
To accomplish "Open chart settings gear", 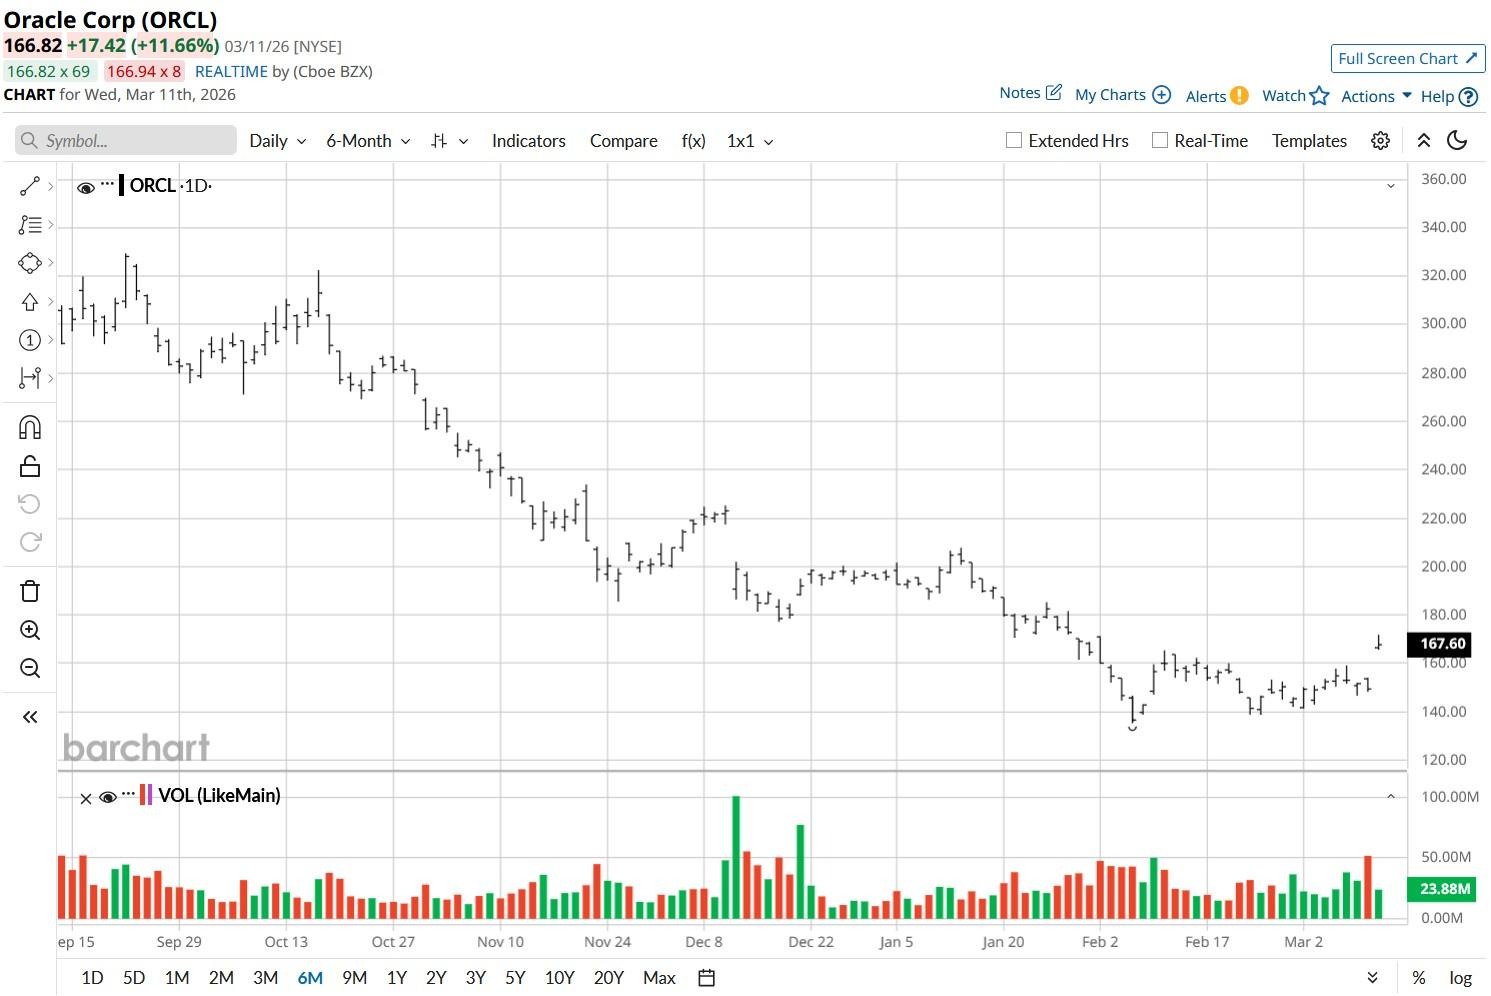I will click(x=1380, y=141).
